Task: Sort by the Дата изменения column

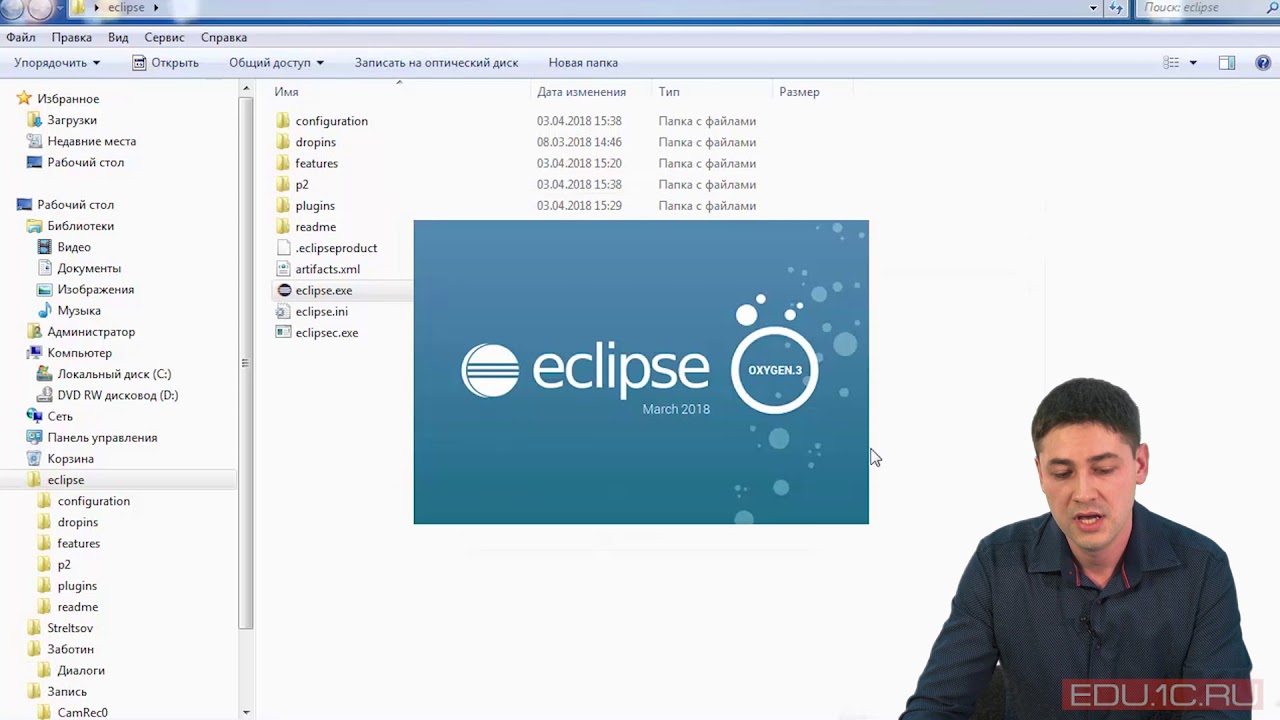Action: 581,92
